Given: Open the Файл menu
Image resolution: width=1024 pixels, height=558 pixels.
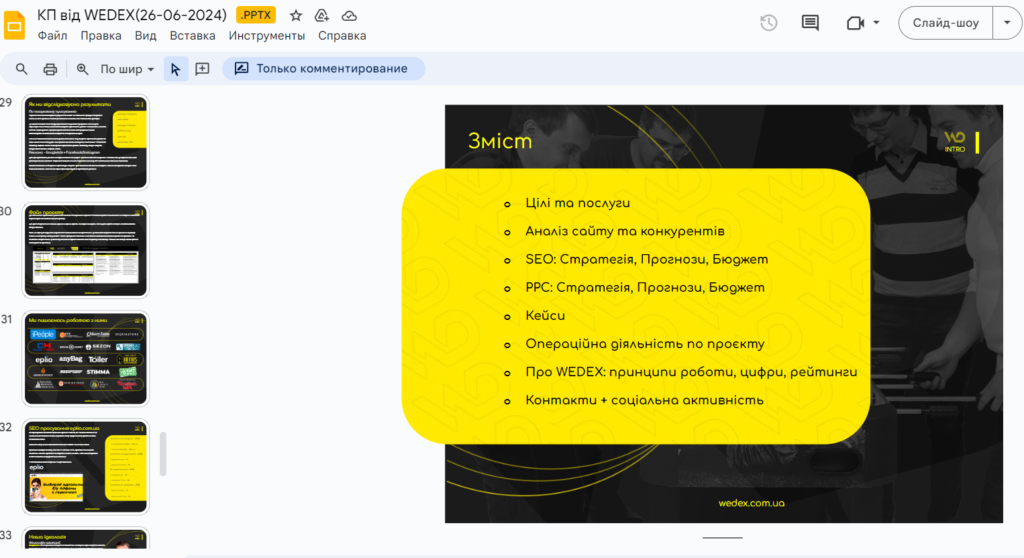Looking at the screenshot, I should tap(52, 36).
